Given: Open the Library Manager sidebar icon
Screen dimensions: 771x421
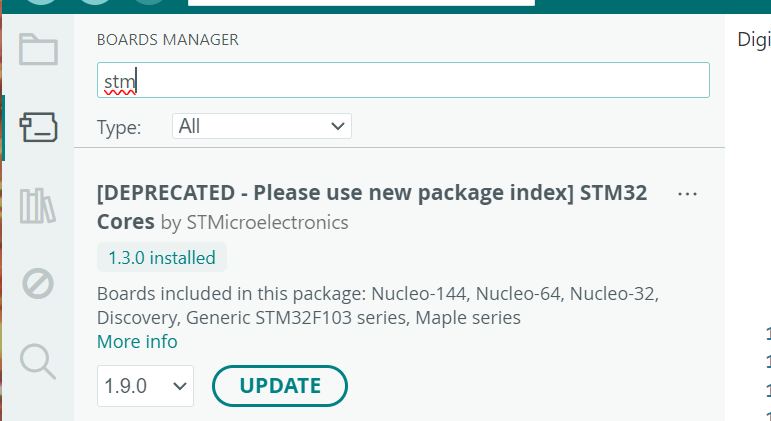Looking at the screenshot, I should click(x=38, y=205).
